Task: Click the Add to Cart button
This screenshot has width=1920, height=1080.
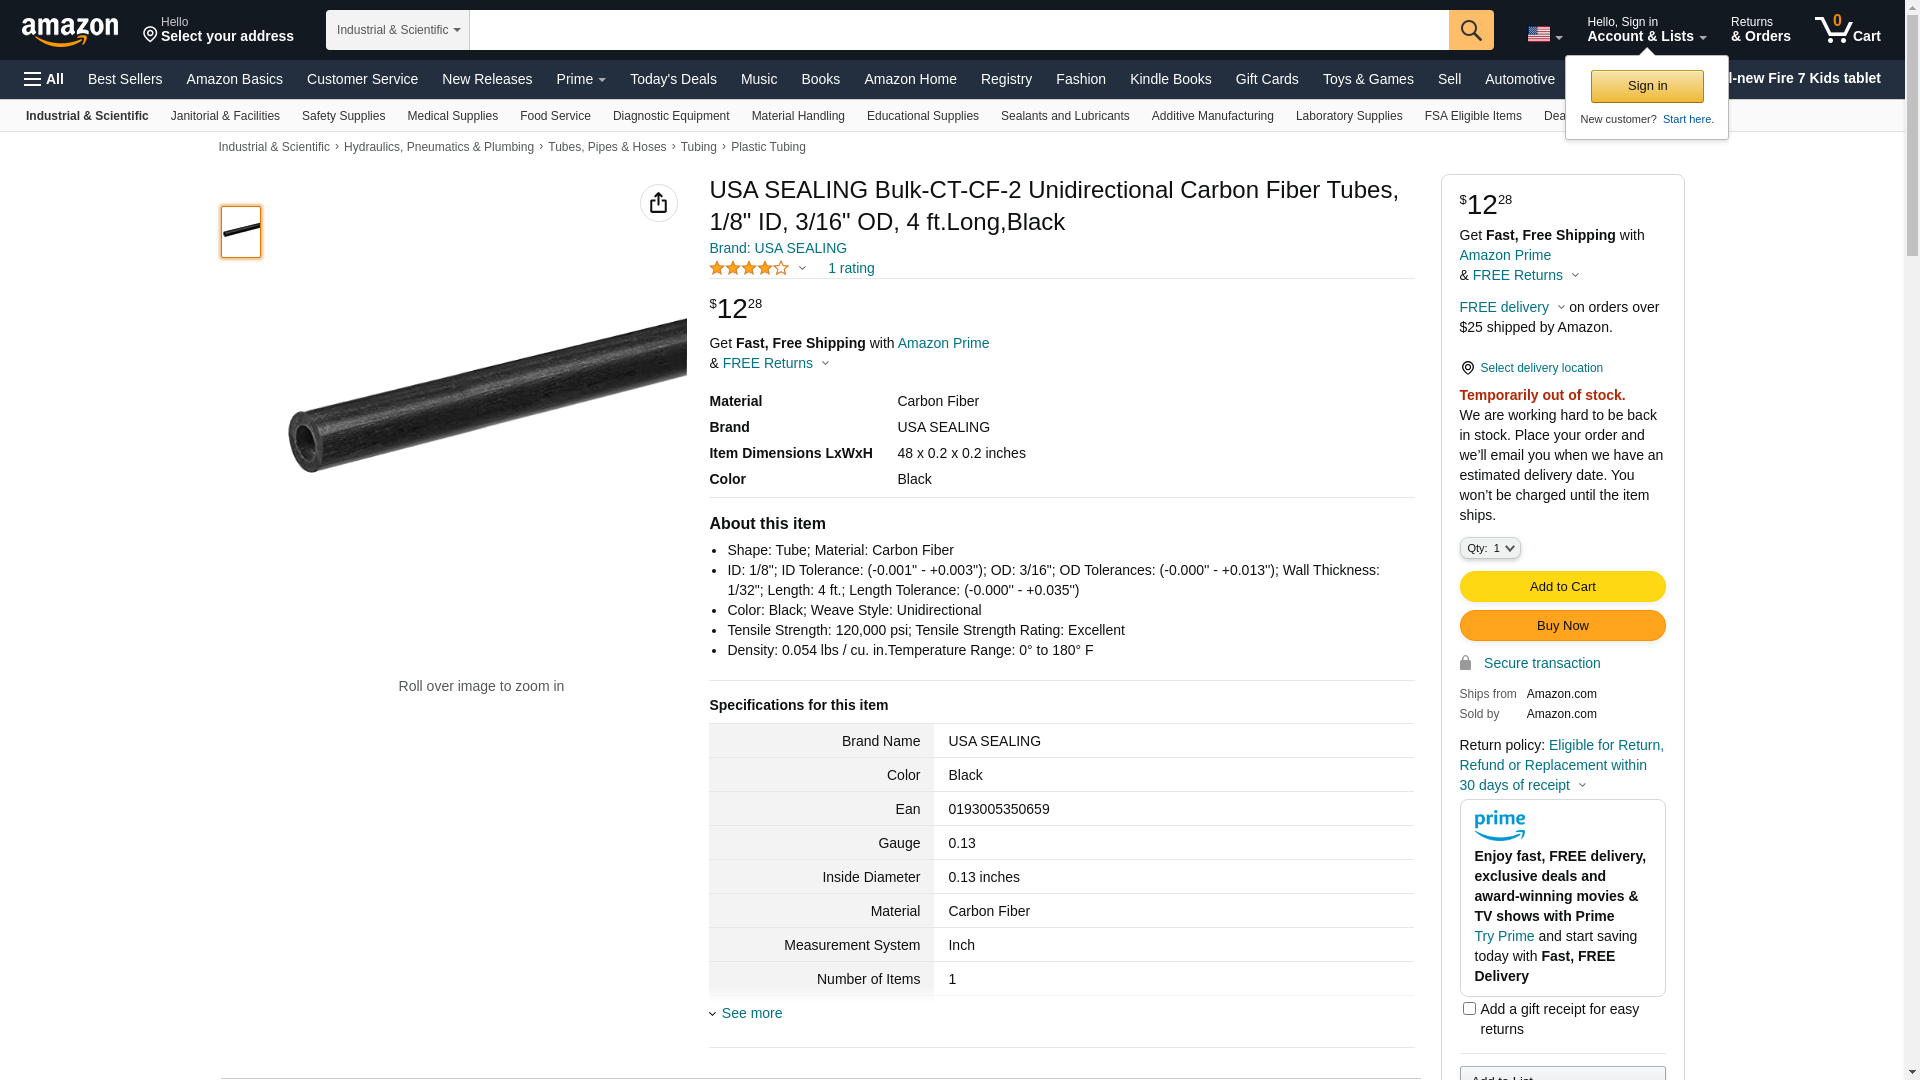Action: click(x=1562, y=587)
